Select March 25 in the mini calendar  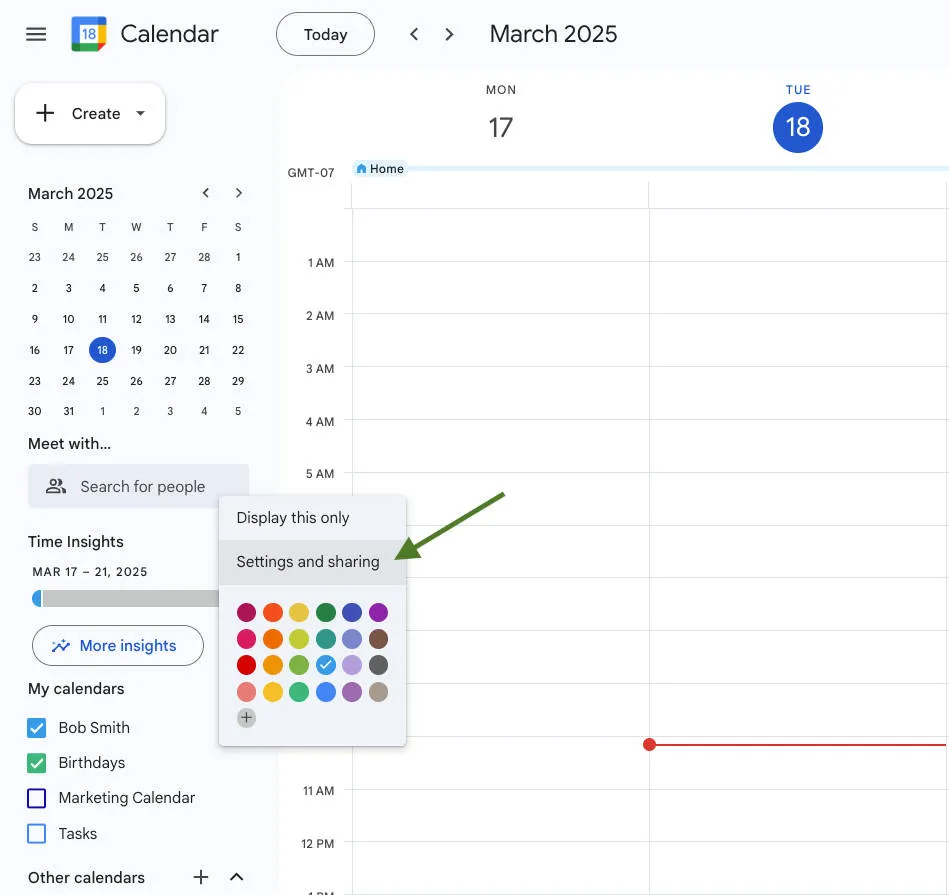102,381
